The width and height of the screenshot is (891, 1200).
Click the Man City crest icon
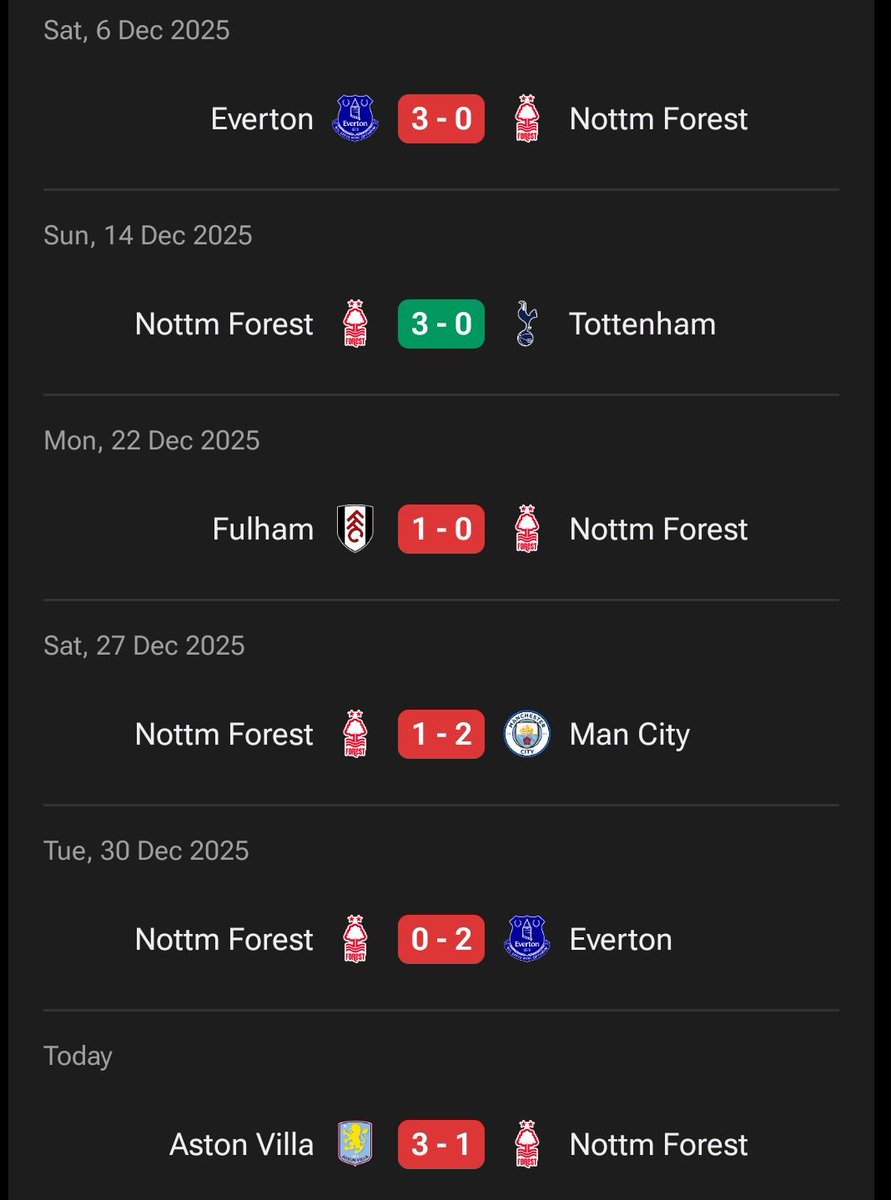pos(527,734)
